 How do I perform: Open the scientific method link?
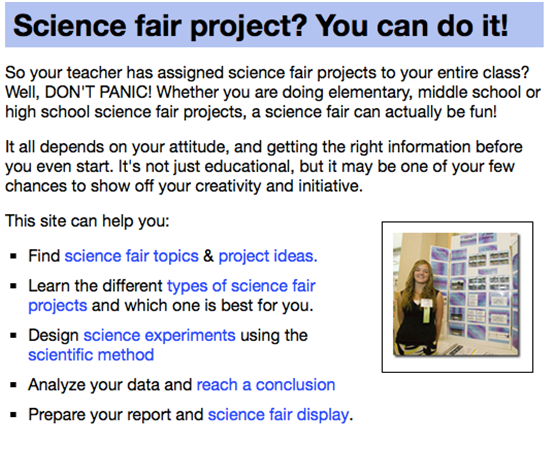click(x=91, y=355)
